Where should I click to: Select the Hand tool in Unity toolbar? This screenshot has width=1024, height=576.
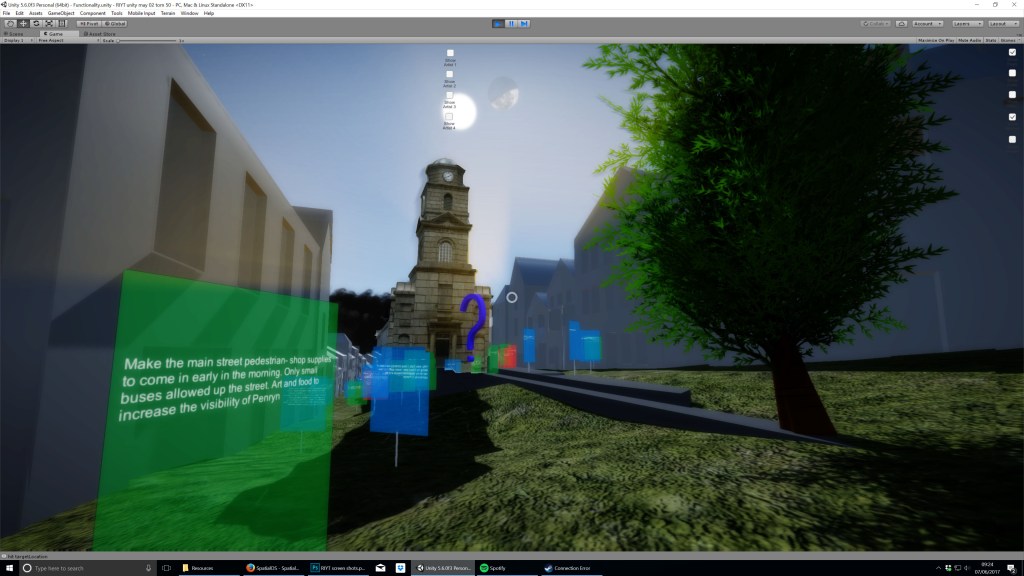(10, 22)
